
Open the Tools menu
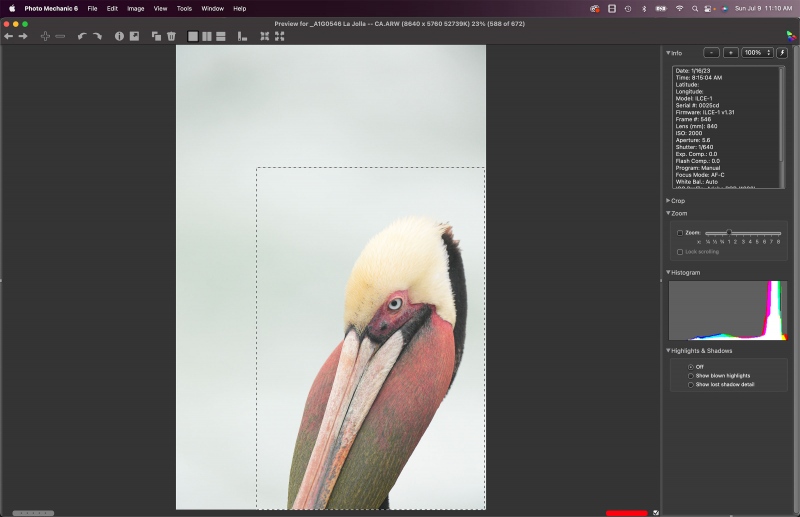tap(184, 9)
